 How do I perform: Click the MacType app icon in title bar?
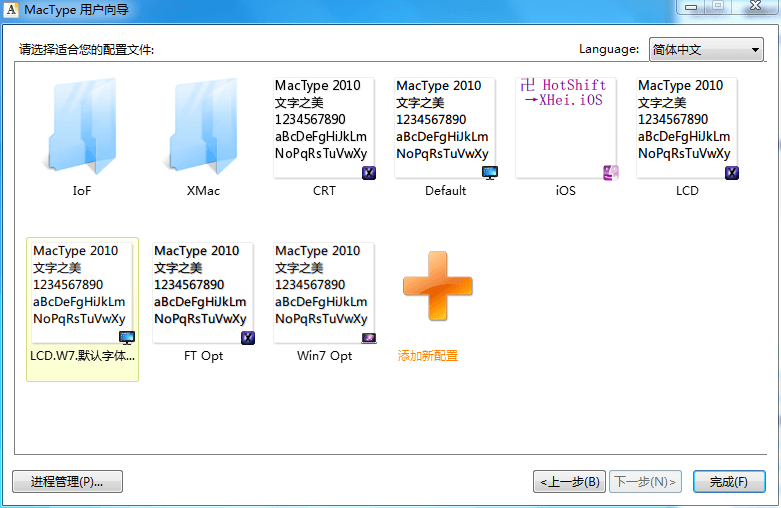coord(11,9)
